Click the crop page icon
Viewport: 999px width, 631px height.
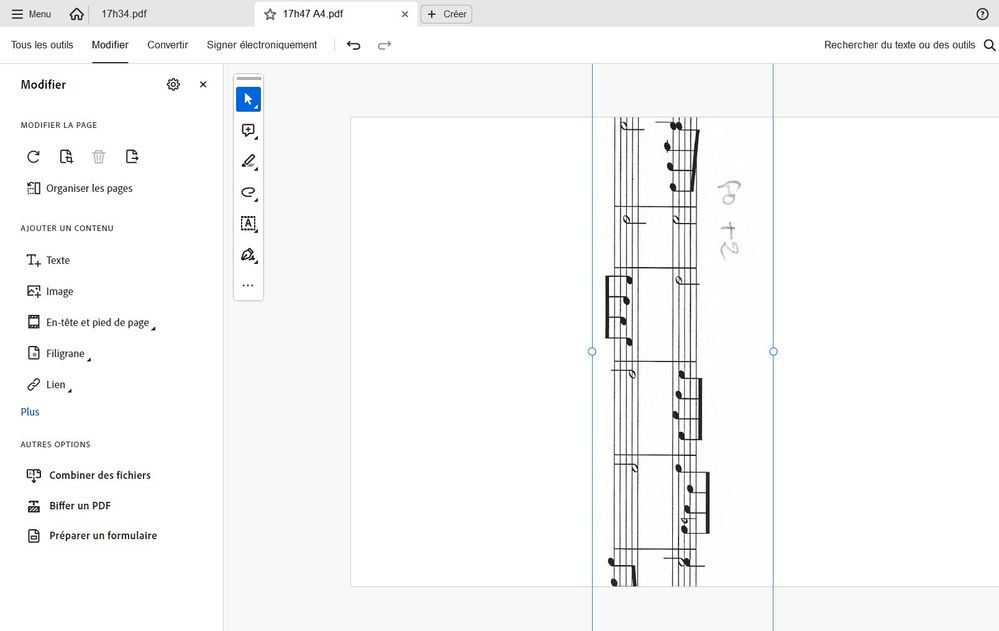(66, 157)
